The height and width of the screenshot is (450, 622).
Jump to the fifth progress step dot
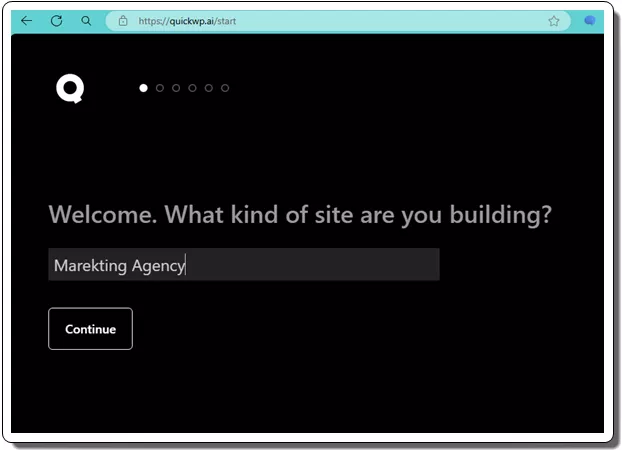pos(209,88)
